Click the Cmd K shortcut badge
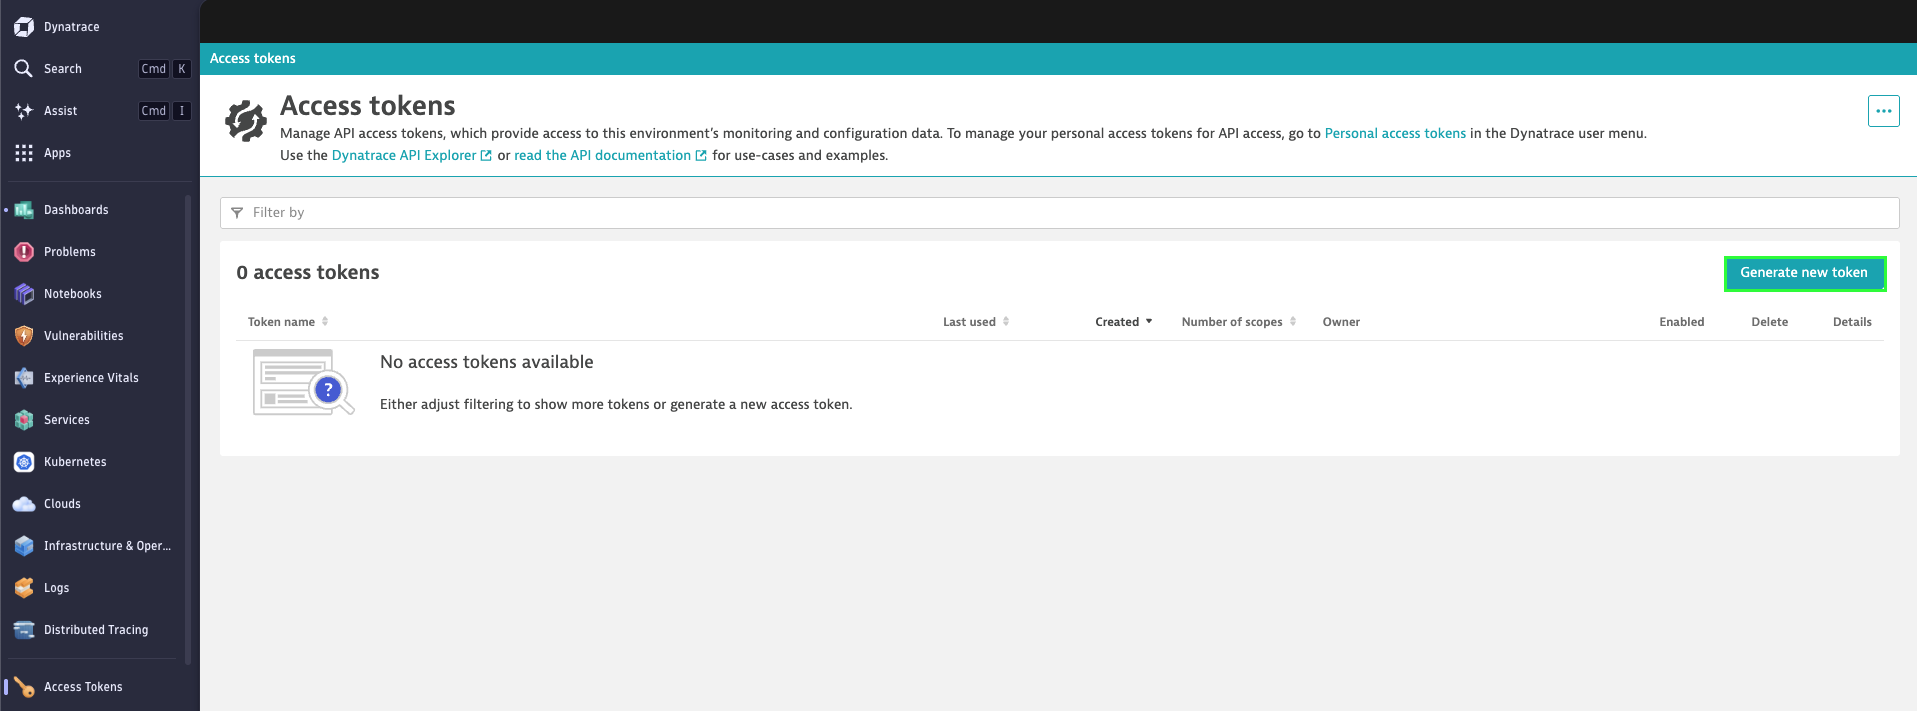This screenshot has width=1917, height=711. click(x=164, y=69)
